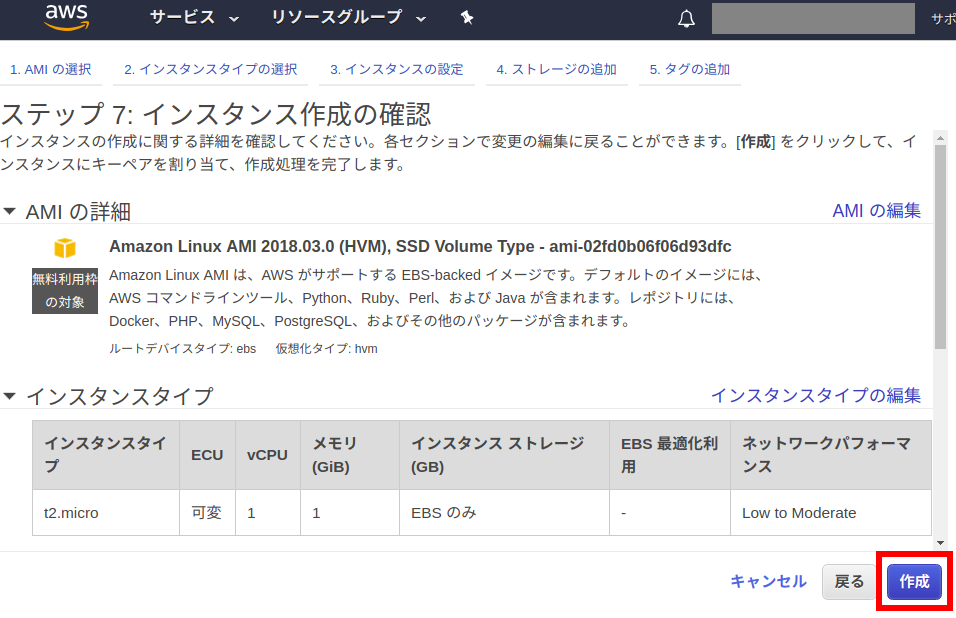Open the リソースグループ dropdown menu
Image resolution: width=956 pixels, height=618 pixels.
[x=348, y=18]
